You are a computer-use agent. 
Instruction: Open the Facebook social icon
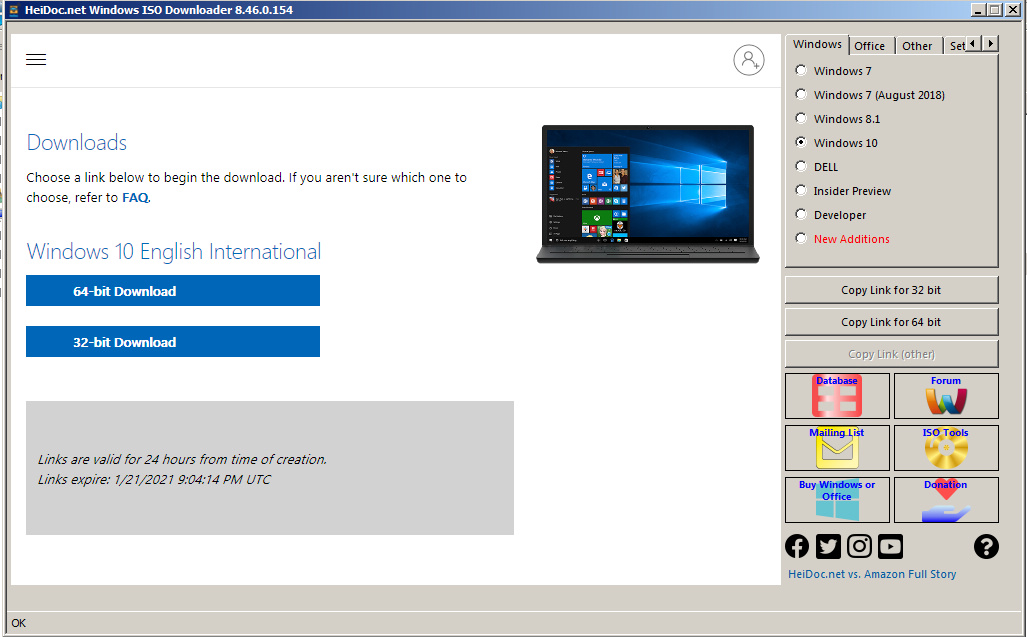(x=797, y=546)
